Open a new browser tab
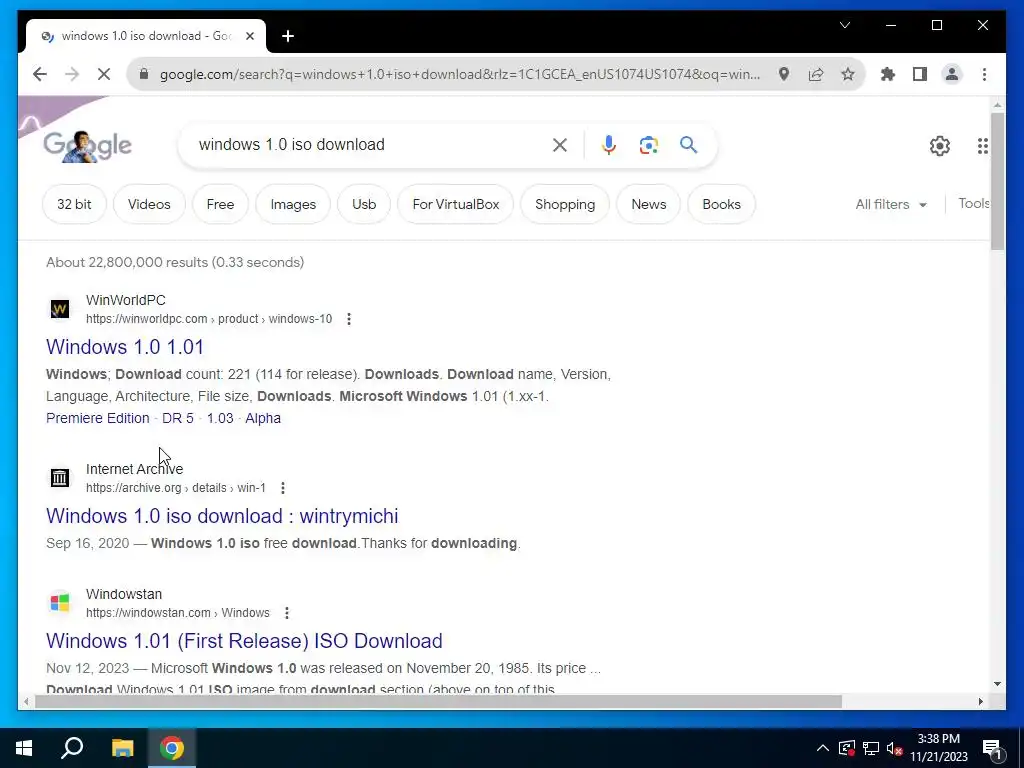This screenshot has height=768, width=1024. (x=288, y=37)
